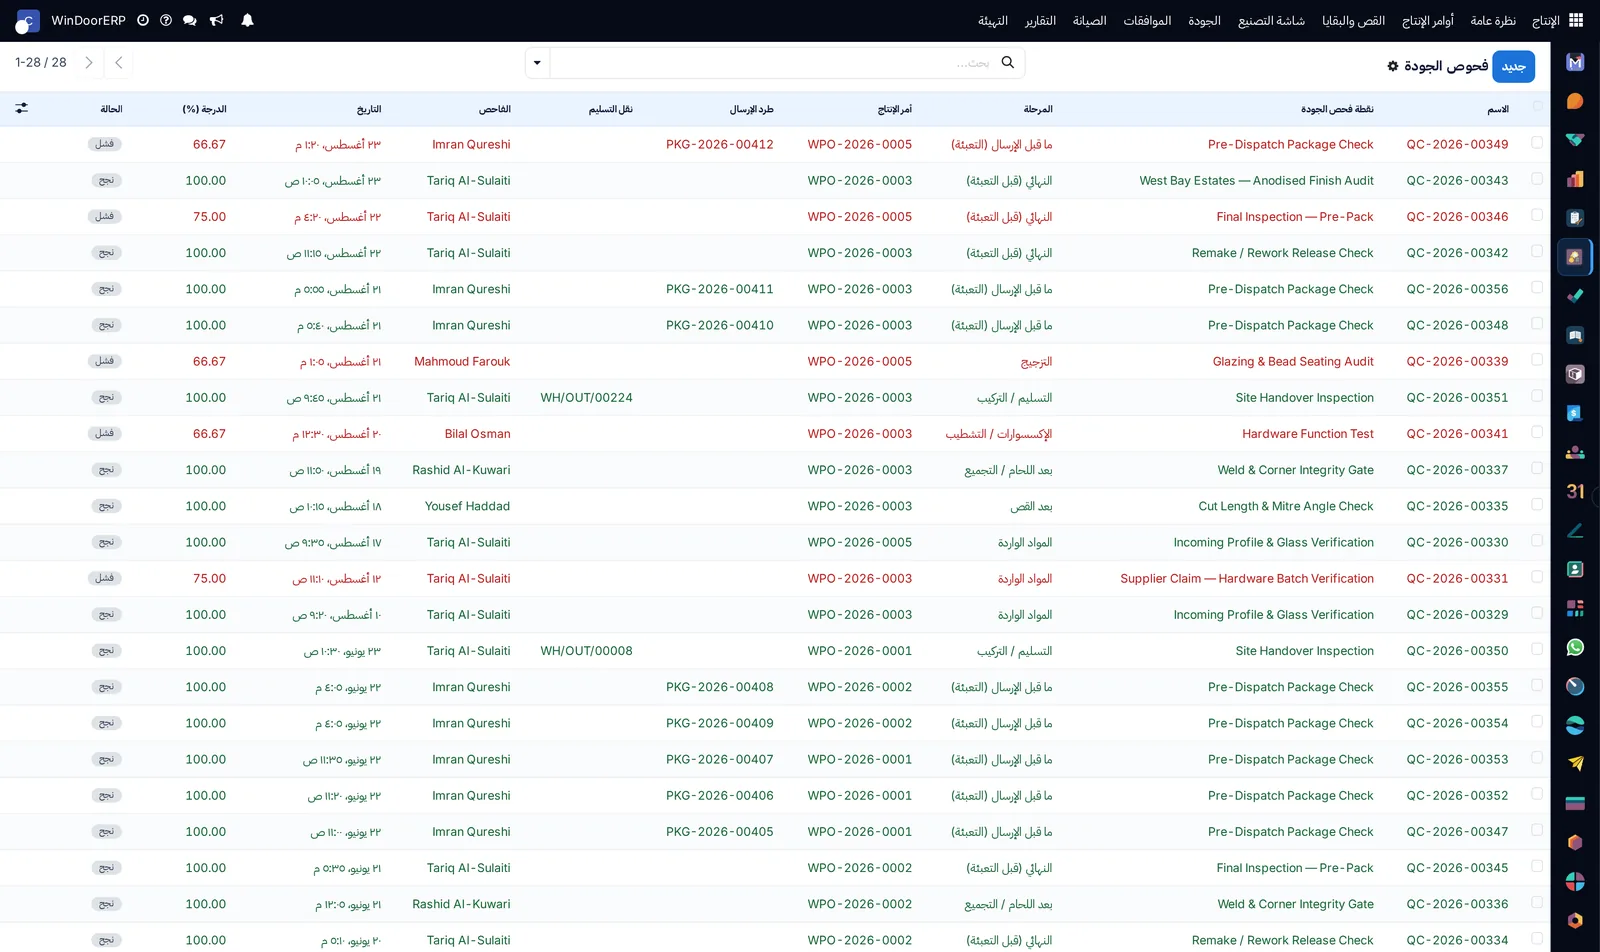Click in the search input field
Image resolution: width=1600 pixels, height=952 pixels.
[x=775, y=63]
